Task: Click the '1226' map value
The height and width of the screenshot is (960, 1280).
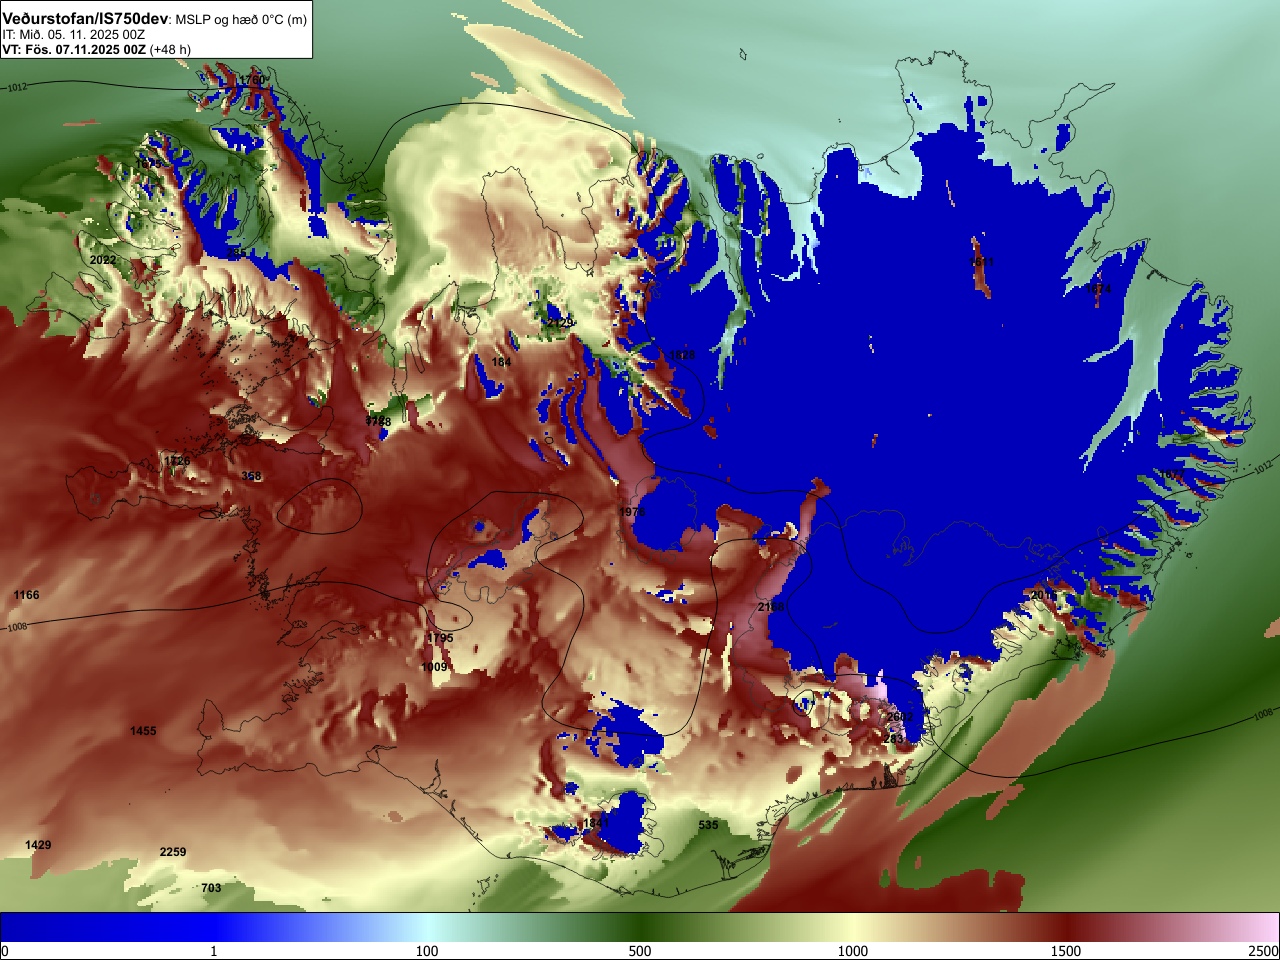Action: 177,461
